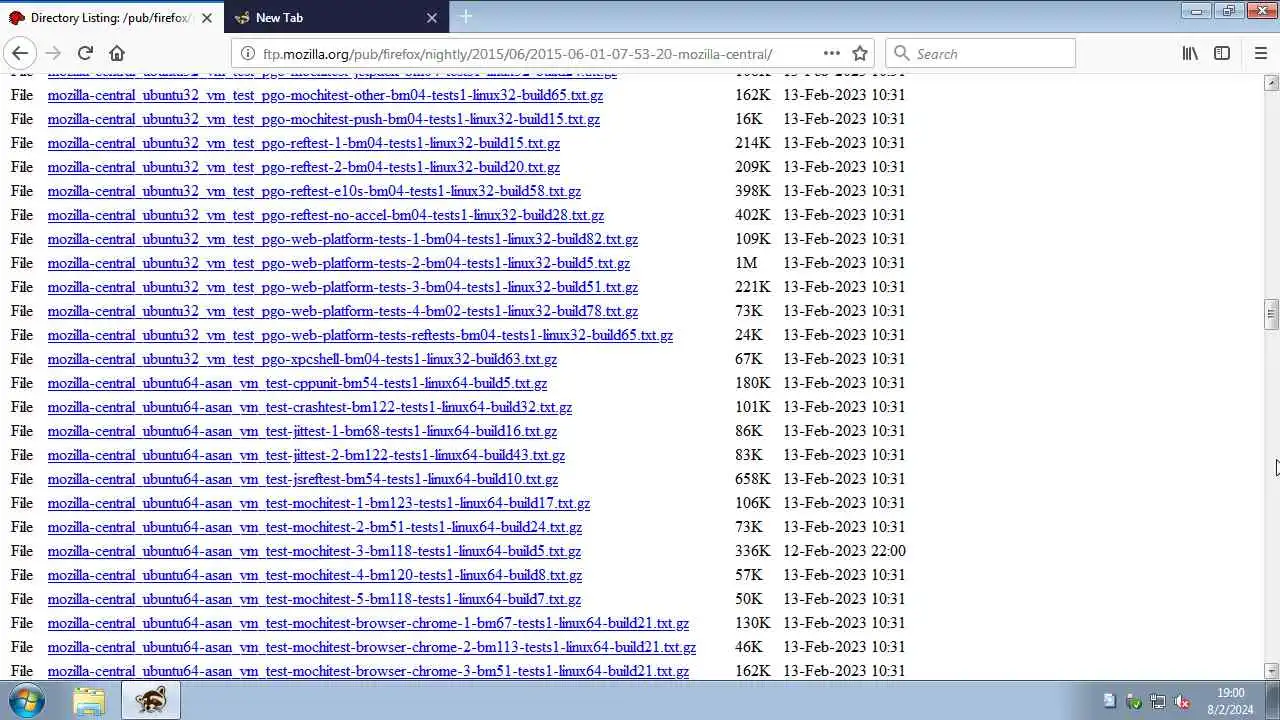Open a new tab with plus button
The image size is (1280, 720).
click(x=466, y=17)
